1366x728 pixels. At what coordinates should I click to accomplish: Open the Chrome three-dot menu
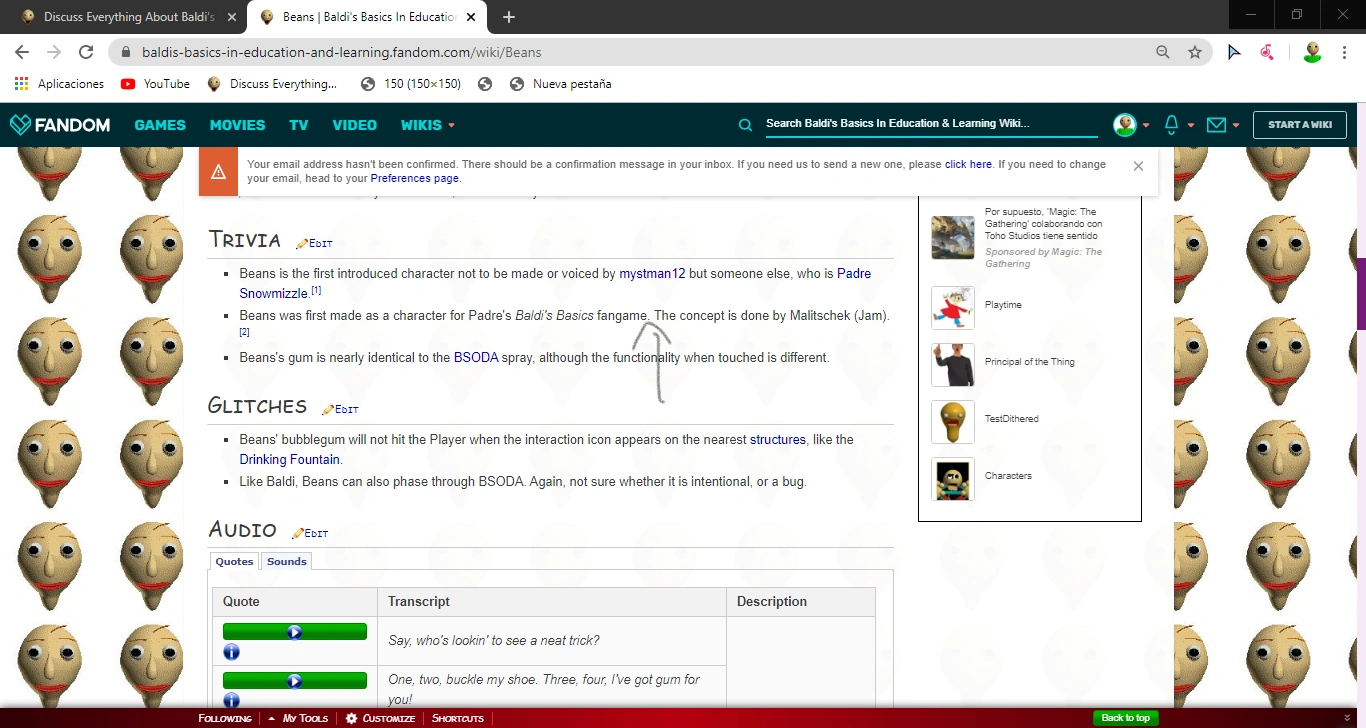pos(1346,52)
